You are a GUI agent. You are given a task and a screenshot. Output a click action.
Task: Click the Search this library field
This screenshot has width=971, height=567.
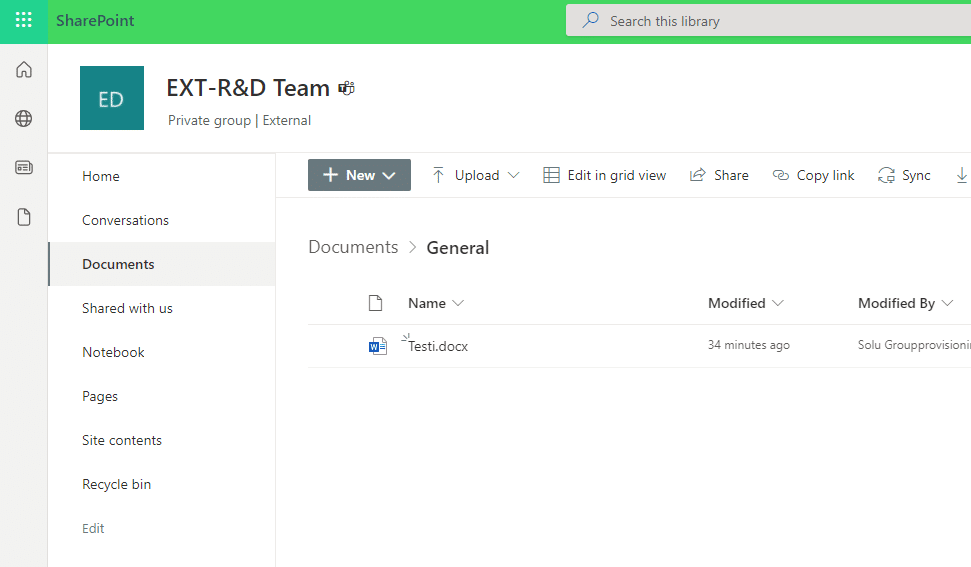tap(768, 21)
